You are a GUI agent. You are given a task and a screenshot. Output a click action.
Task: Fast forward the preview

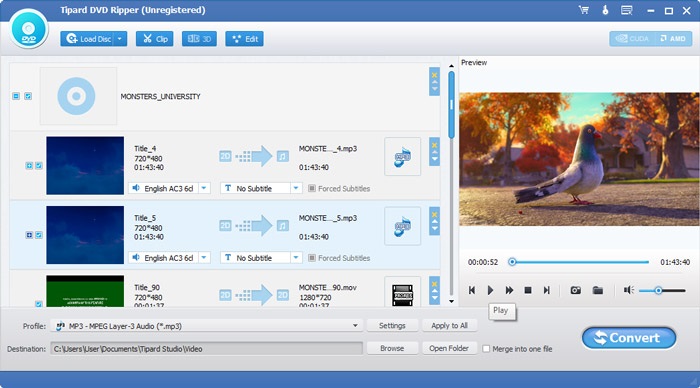(509, 290)
